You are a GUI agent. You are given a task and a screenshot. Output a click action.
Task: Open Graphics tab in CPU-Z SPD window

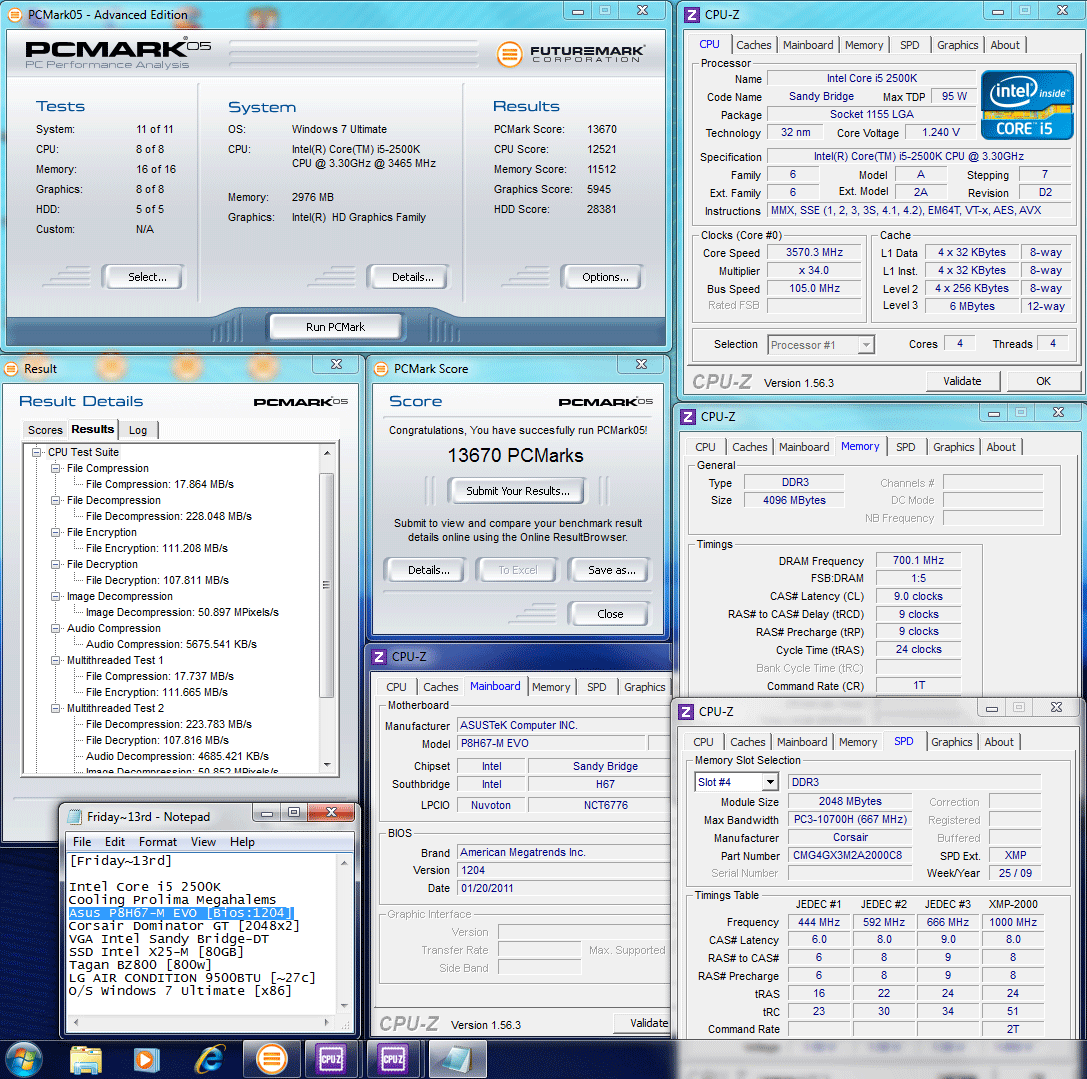point(951,742)
